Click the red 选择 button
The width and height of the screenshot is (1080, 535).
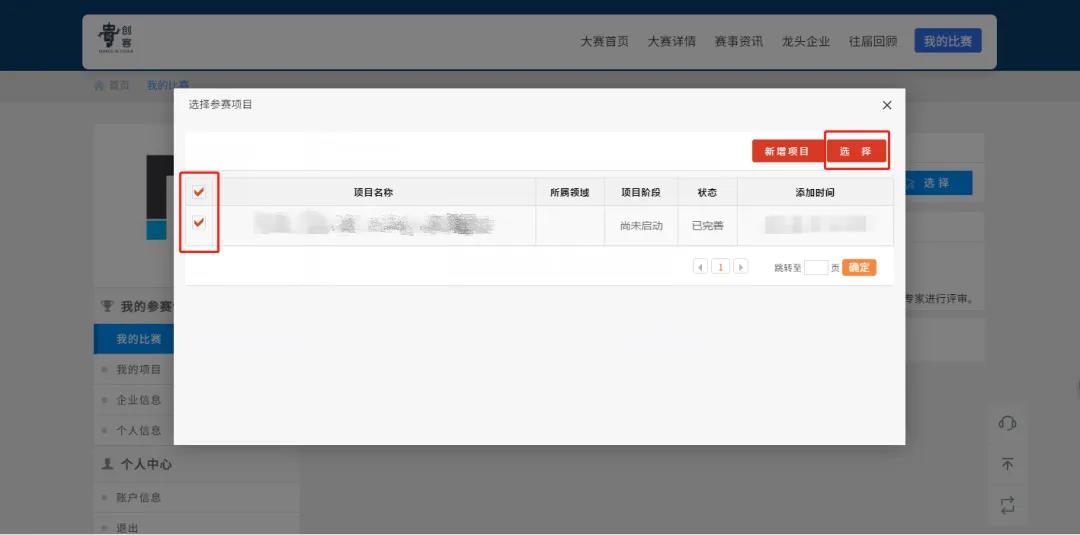tap(856, 151)
